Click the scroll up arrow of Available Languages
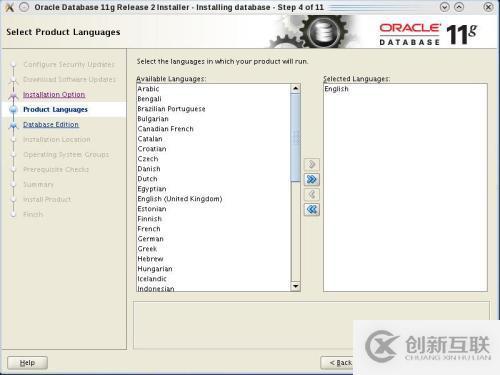Viewport: 500px width, 375px height. [x=295, y=89]
